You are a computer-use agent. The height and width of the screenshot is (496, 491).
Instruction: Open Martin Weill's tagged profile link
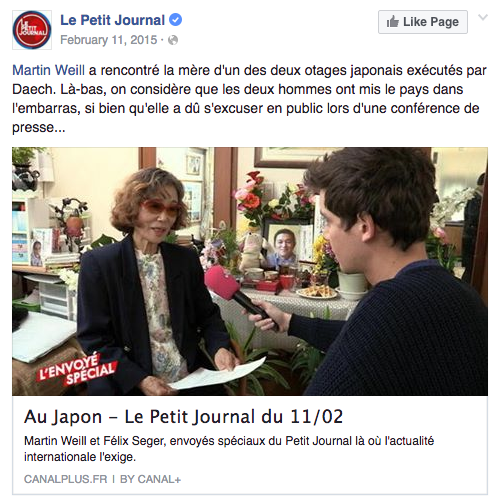pyautogui.click(x=48, y=70)
